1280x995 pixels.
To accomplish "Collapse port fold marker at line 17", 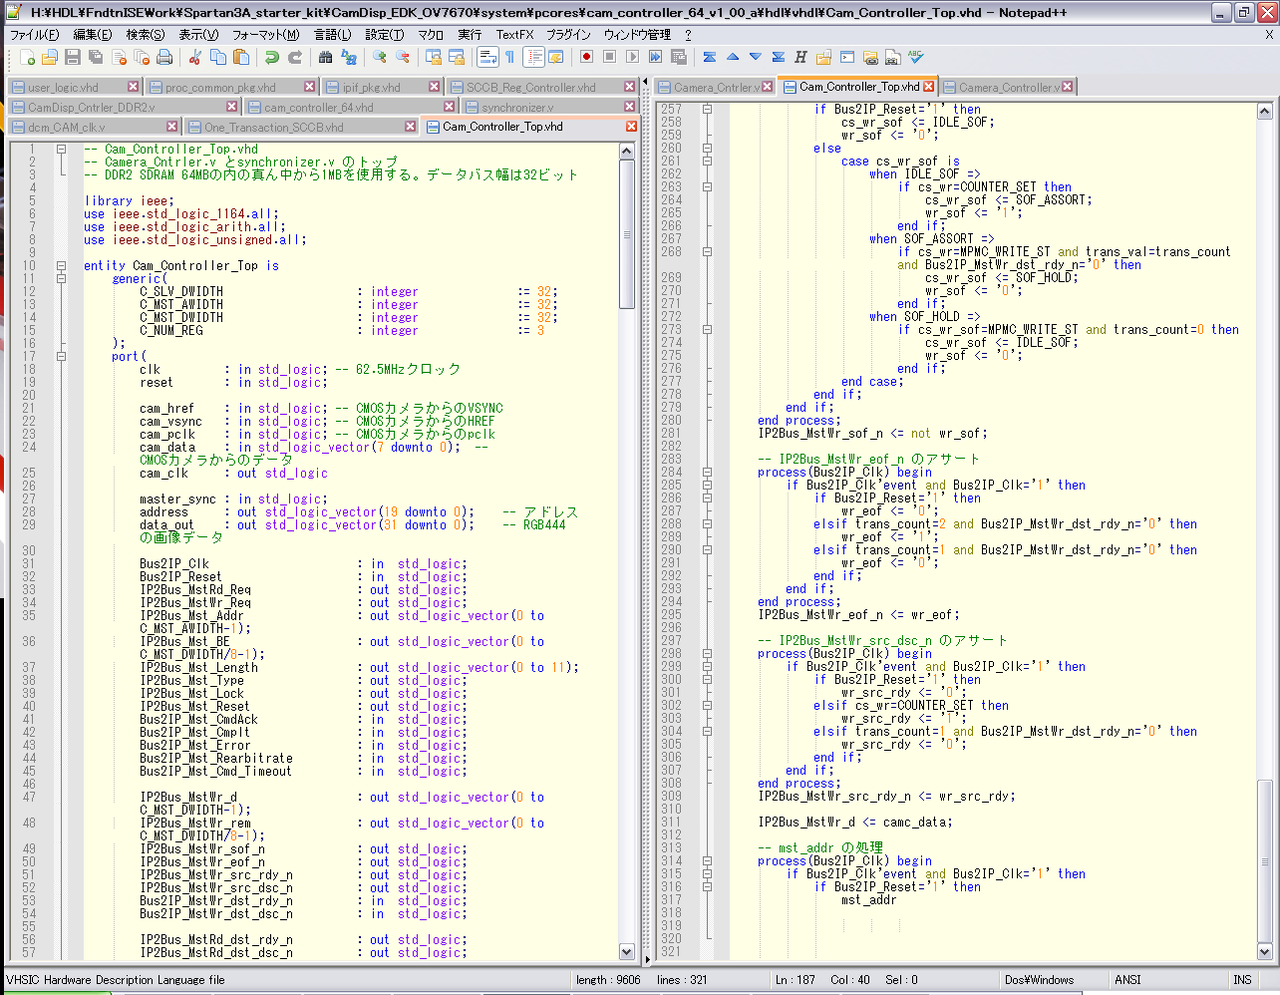I will pyautogui.click(x=61, y=356).
